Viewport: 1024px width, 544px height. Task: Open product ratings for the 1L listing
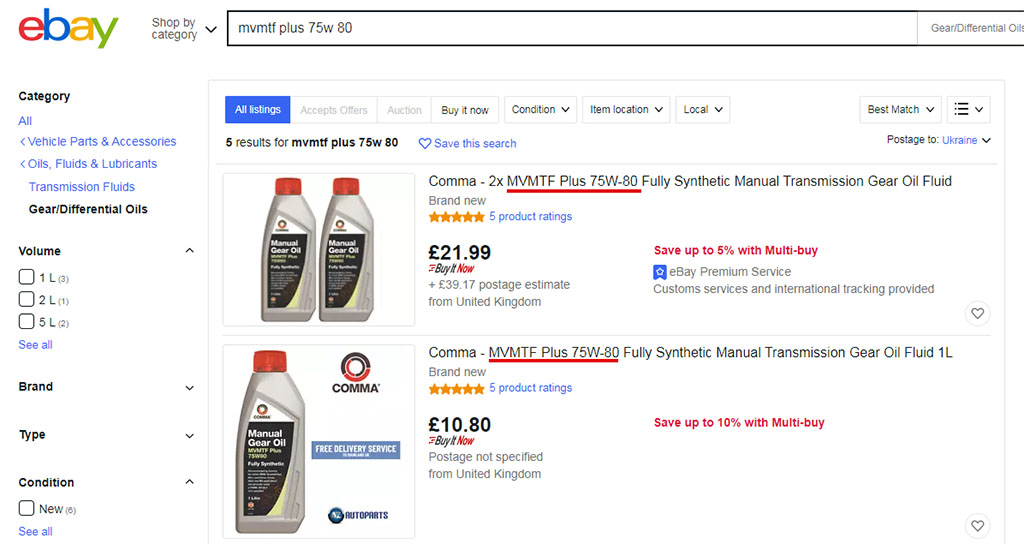tap(530, 388)
